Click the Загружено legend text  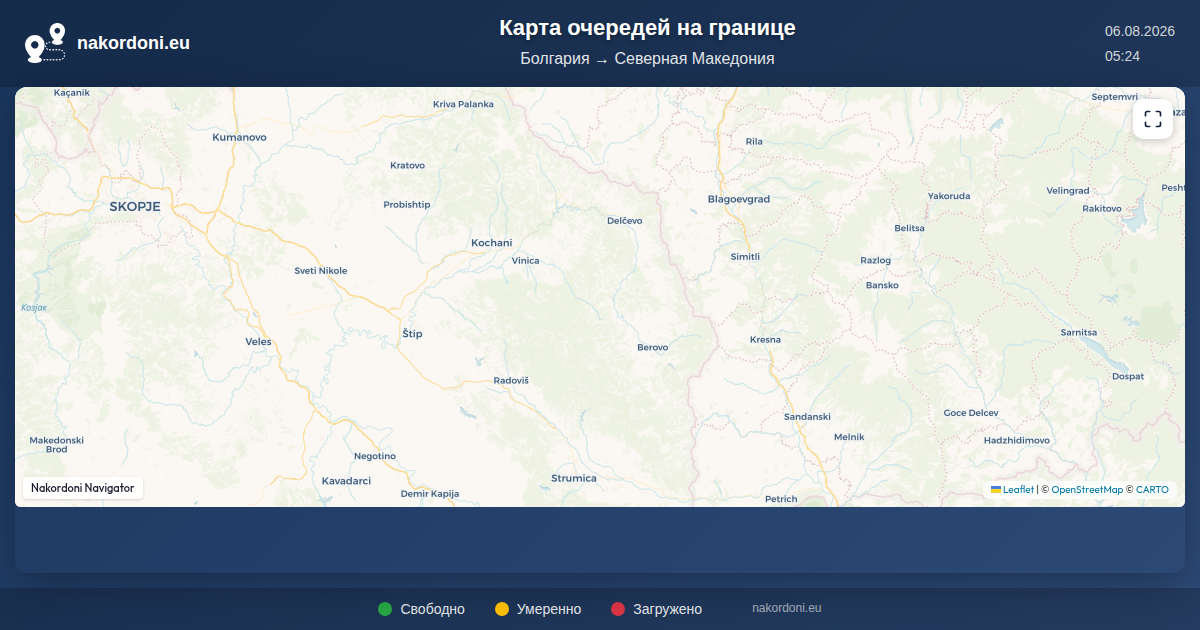667,609
